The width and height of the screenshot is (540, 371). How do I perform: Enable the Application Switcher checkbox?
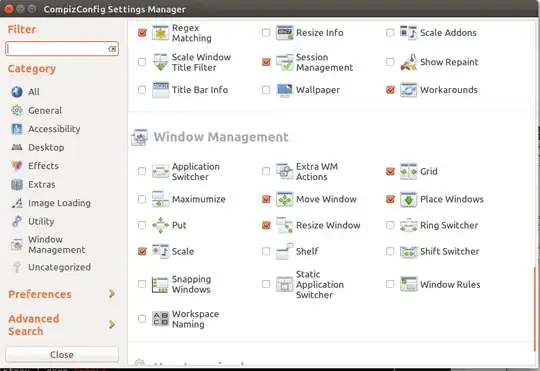142,171
